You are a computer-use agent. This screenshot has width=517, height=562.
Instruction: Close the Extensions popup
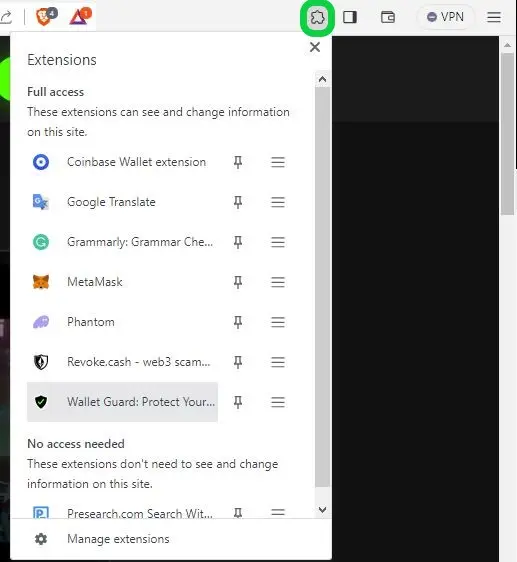(x=315, y=47)
